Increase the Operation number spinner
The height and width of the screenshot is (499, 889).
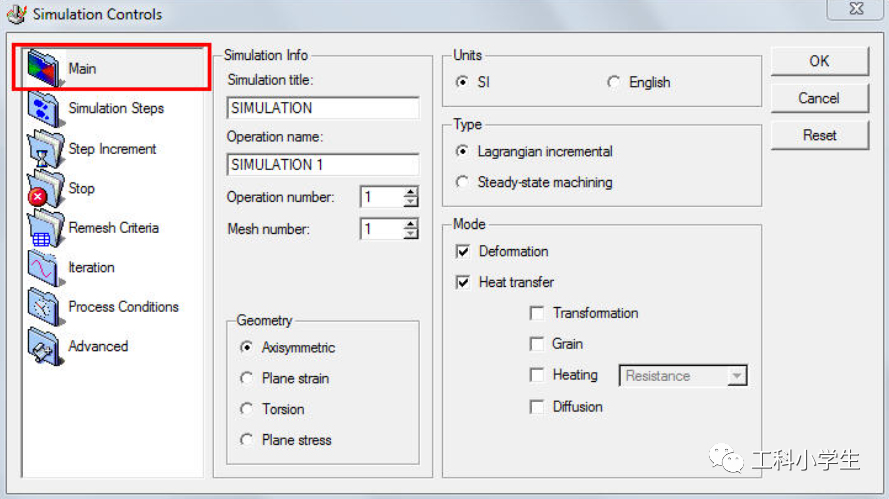point(411,192)
